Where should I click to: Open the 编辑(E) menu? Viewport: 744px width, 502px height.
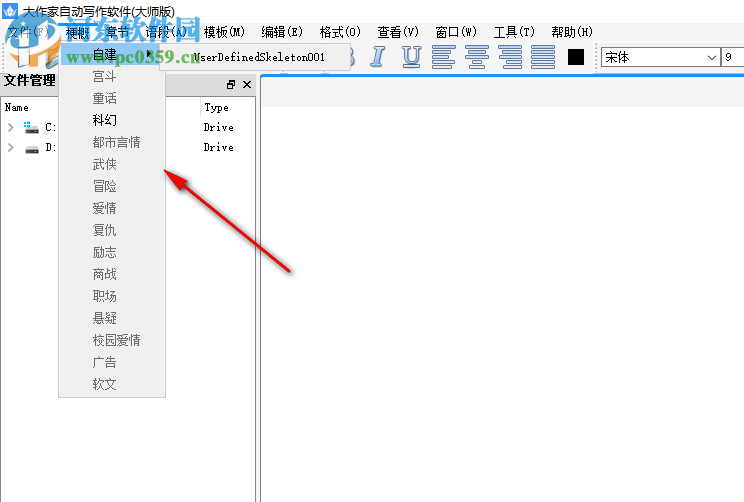click(282, 32)
